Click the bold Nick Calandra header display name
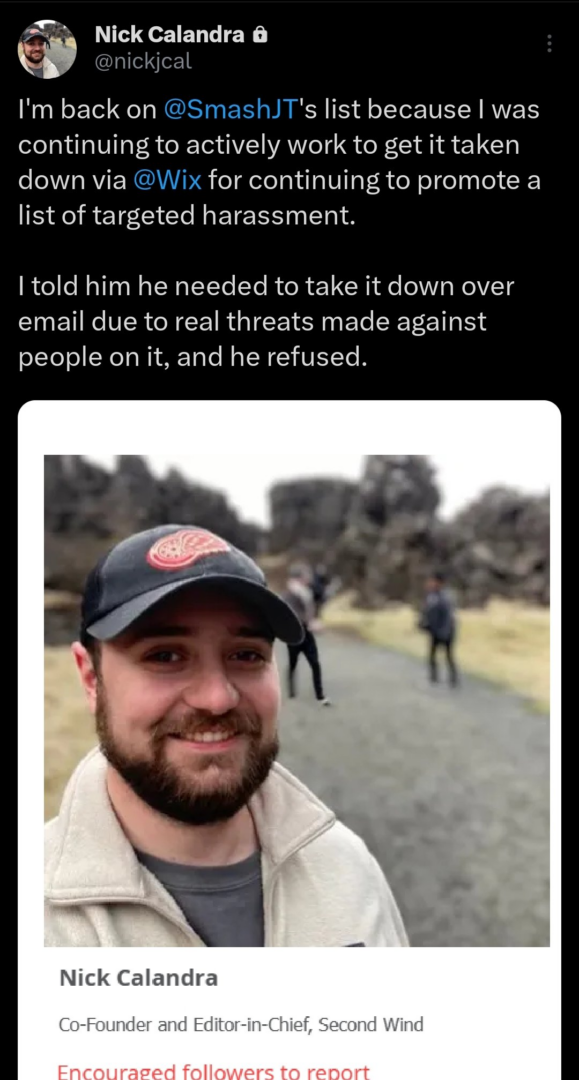 pos(169,34)
